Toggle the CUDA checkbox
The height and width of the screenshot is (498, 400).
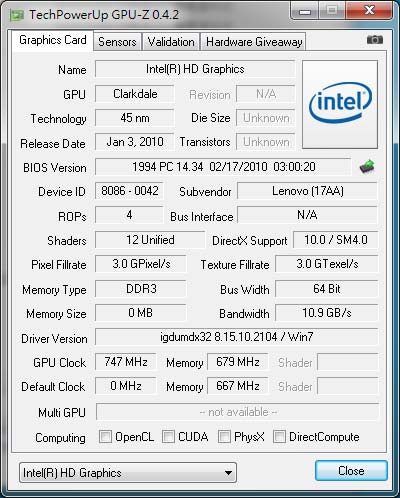[168, 437]
